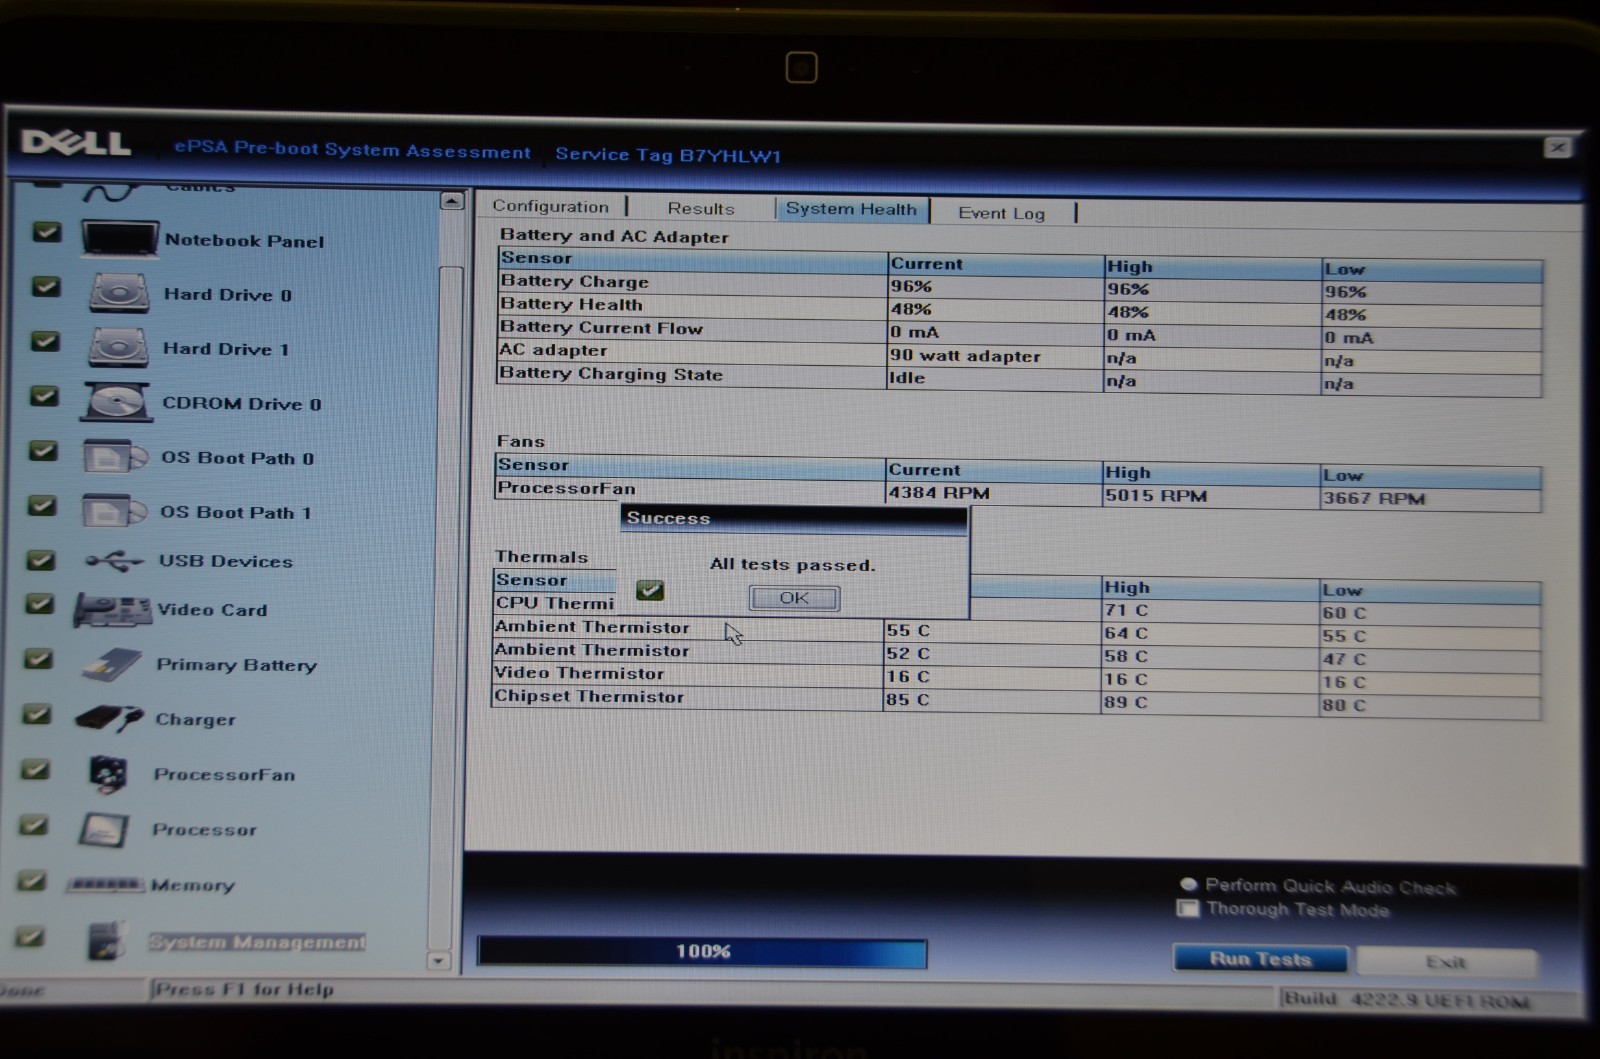
Task: Click the green check icon in Success dialog
Action: [x=650, y=590]
